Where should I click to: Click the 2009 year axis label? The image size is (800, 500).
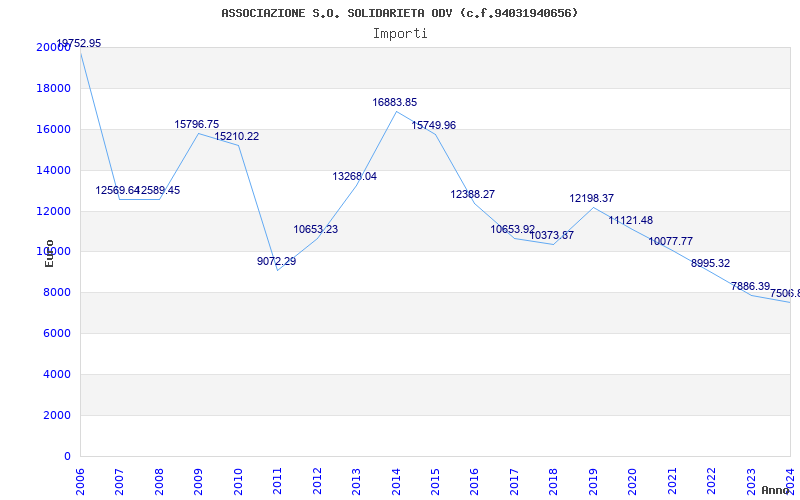[x=198, y=482]
